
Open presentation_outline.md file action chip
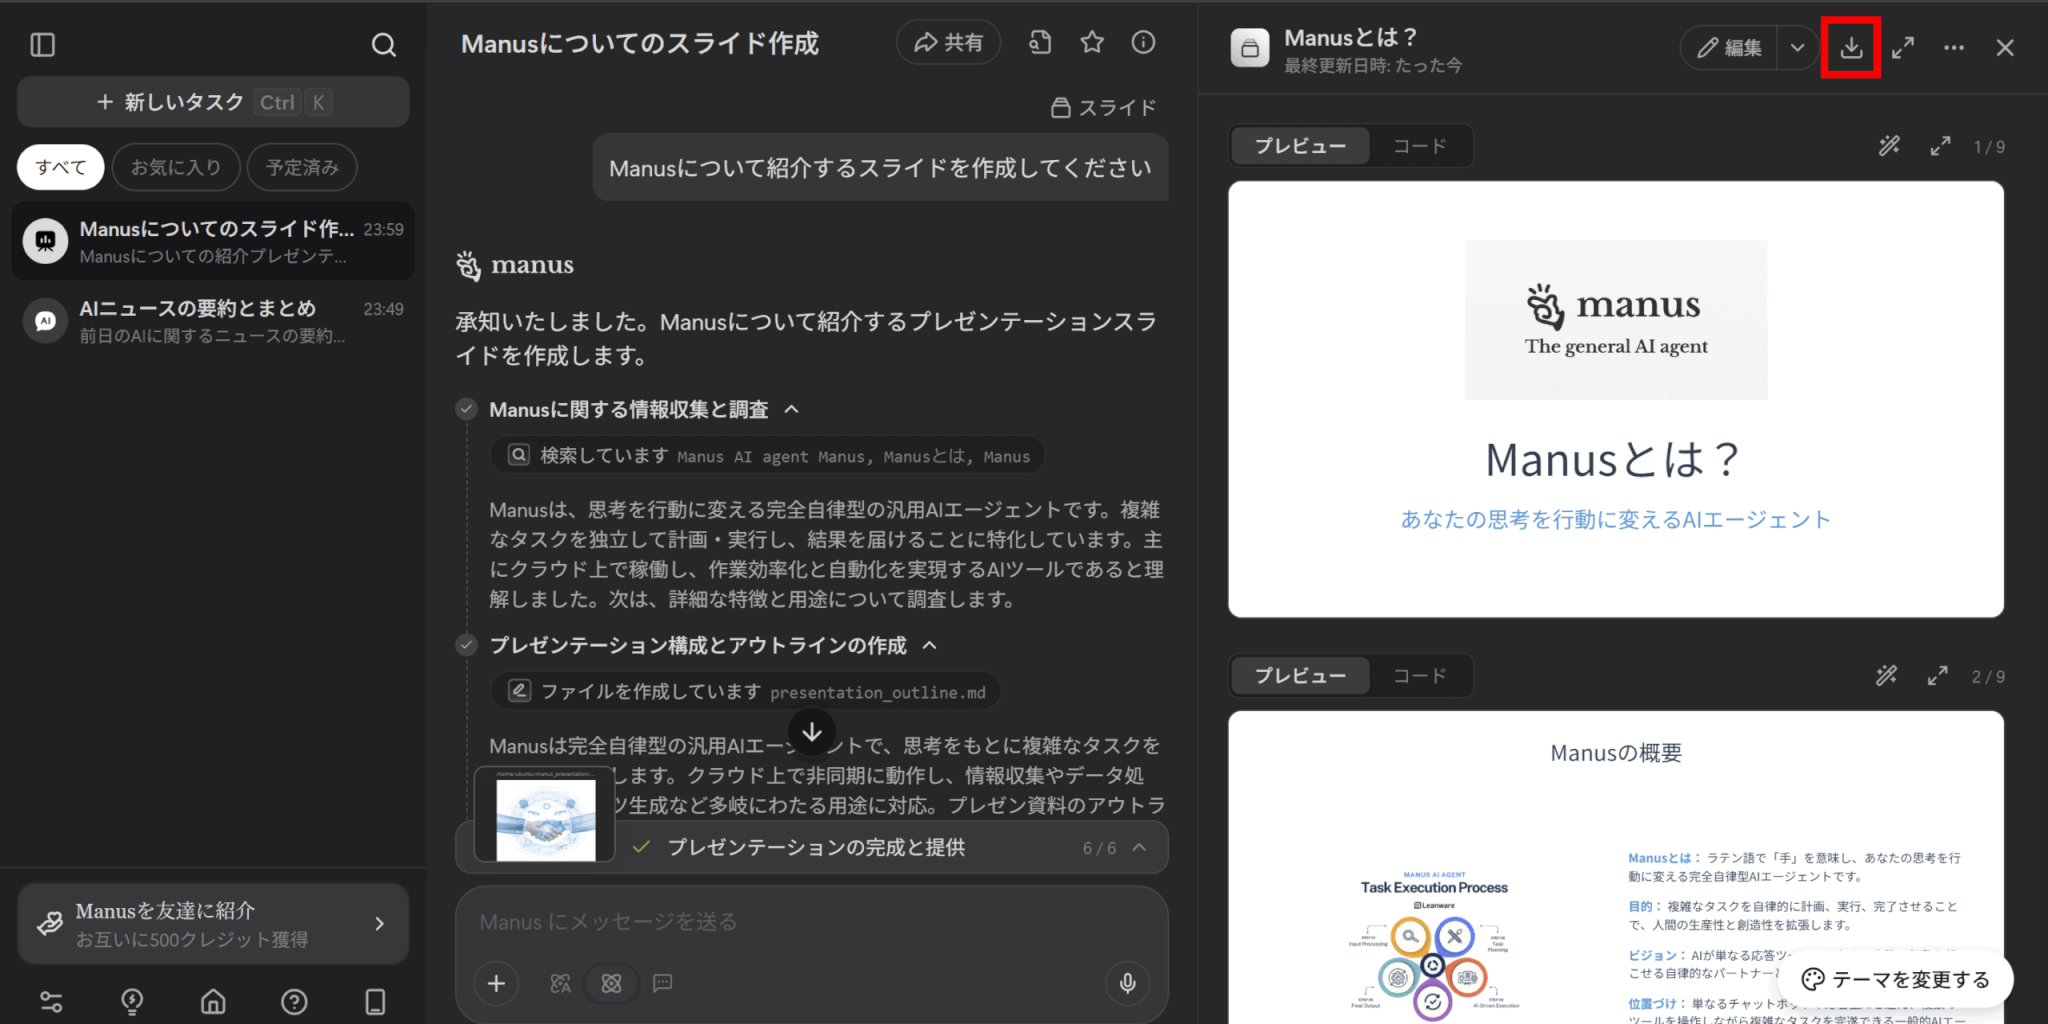click(x=745, y=691)
